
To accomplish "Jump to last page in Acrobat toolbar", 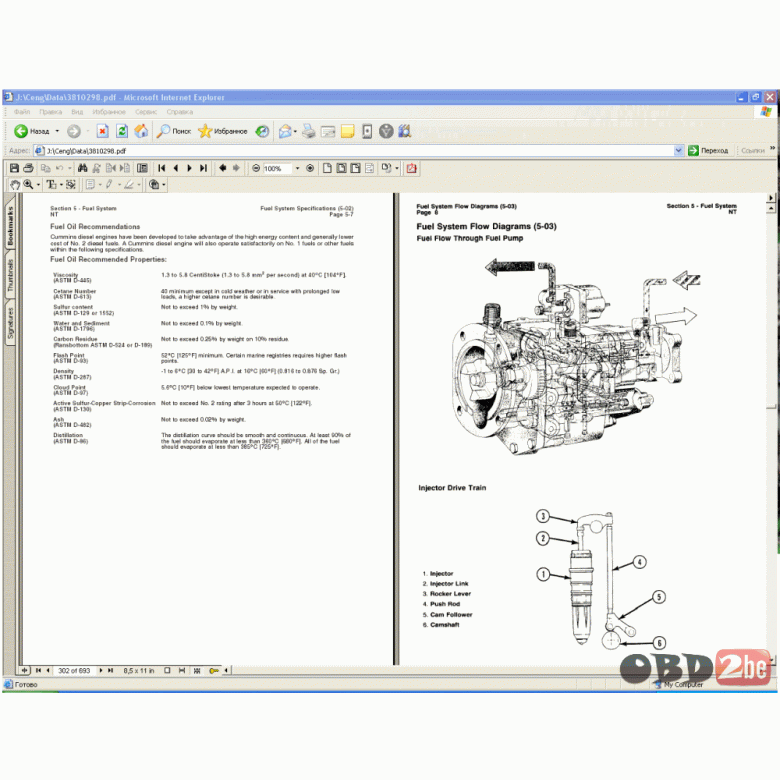I will tap(203, 168).
